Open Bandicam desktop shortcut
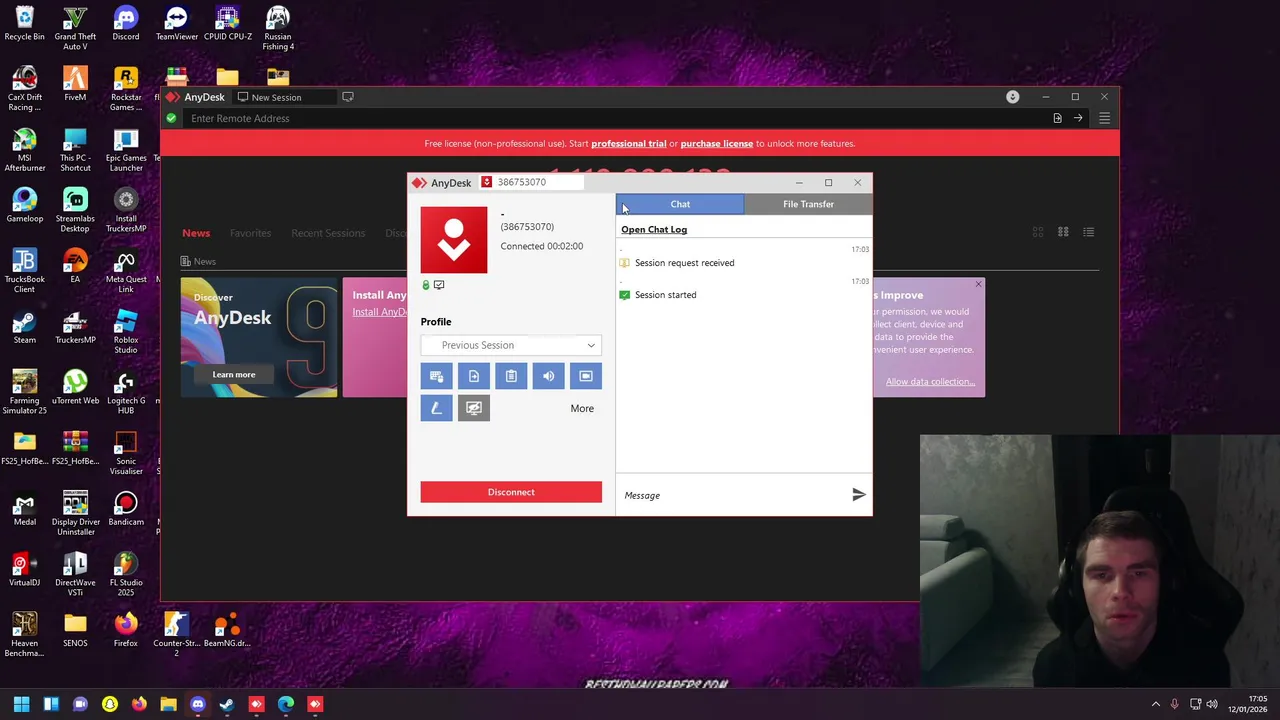Screen dimensions: 1280x720 126,509
